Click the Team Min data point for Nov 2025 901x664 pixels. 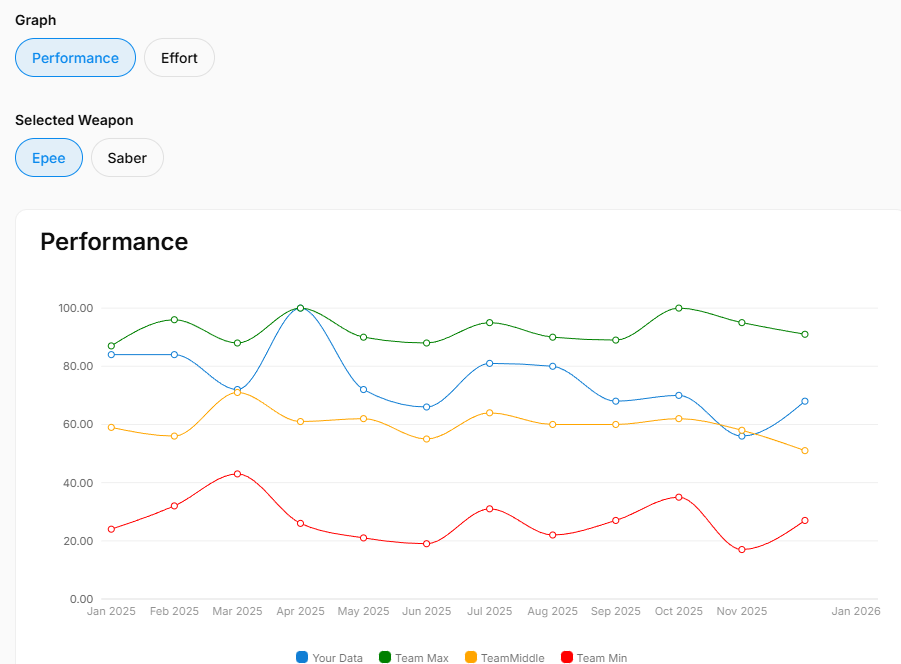coord(742,550)
